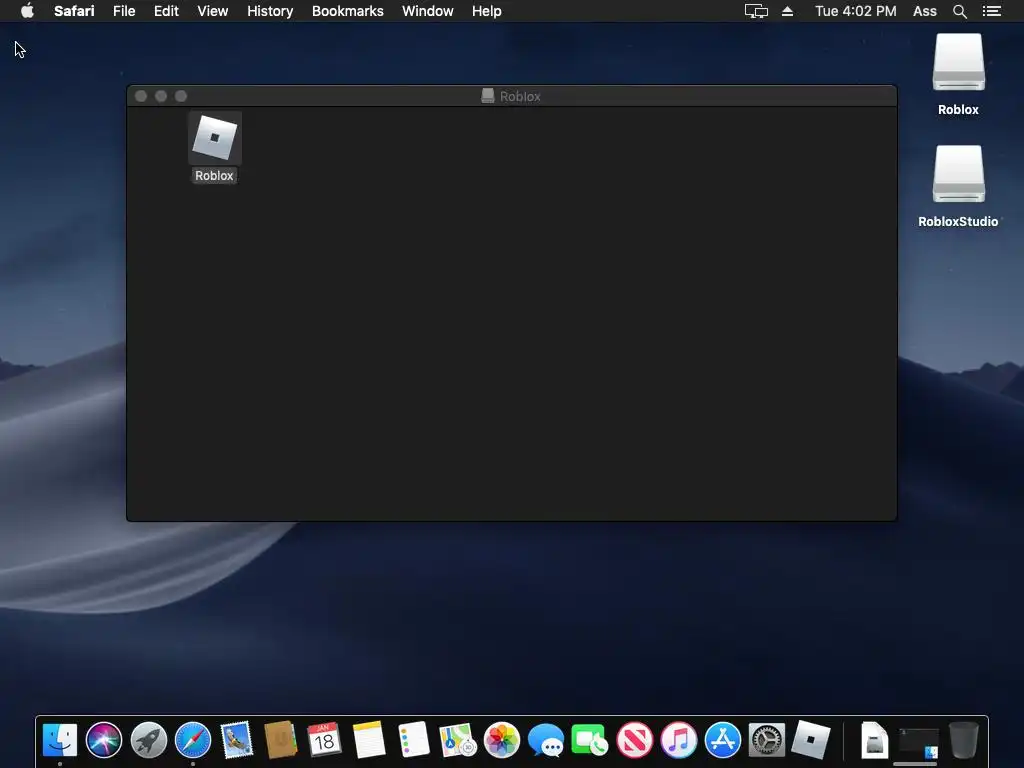Open App Store in Dock

pos(722,740)
